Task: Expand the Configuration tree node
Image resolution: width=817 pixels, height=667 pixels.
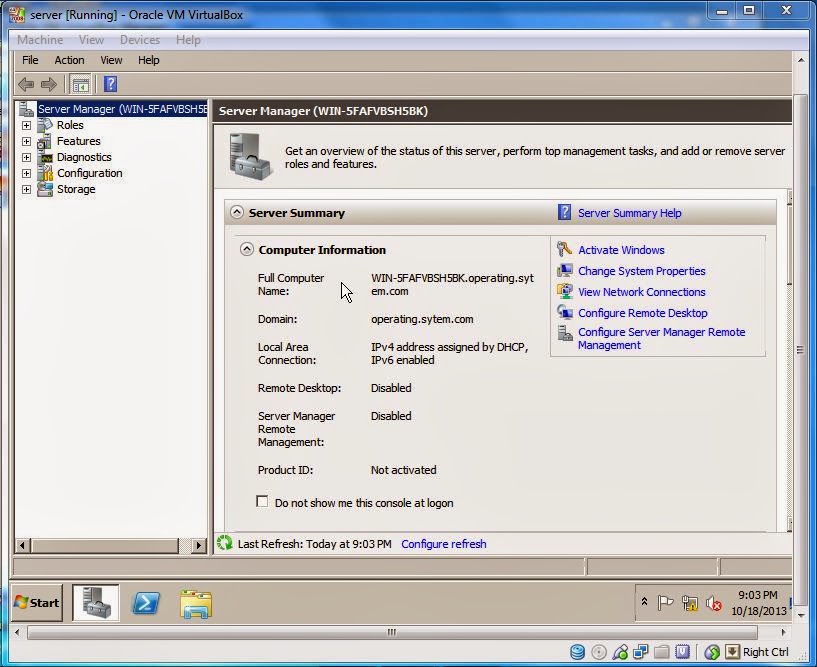Action: (x=26, y=173)
